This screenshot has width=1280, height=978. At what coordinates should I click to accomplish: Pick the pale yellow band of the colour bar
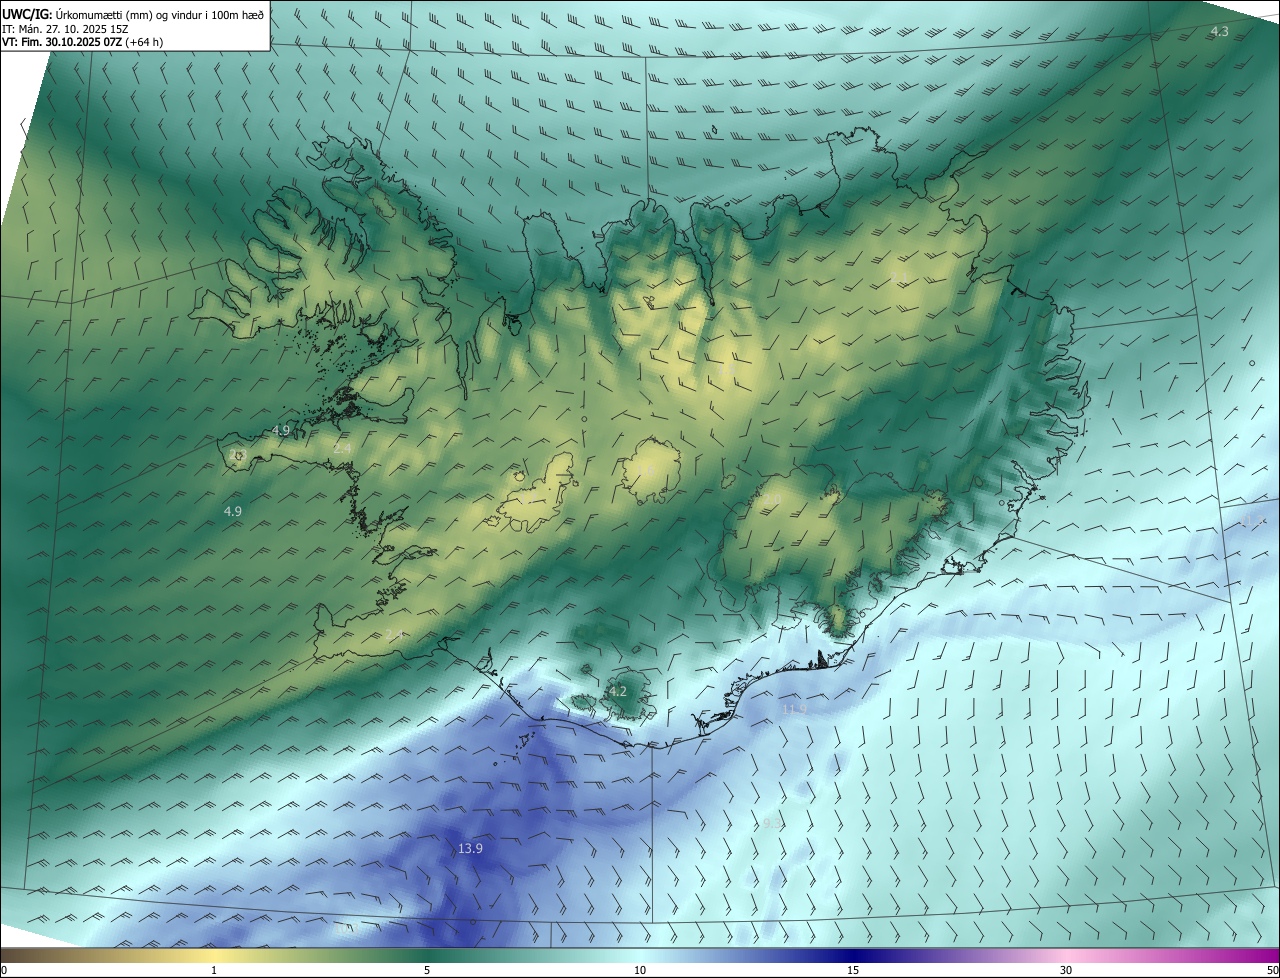[214, 955]
